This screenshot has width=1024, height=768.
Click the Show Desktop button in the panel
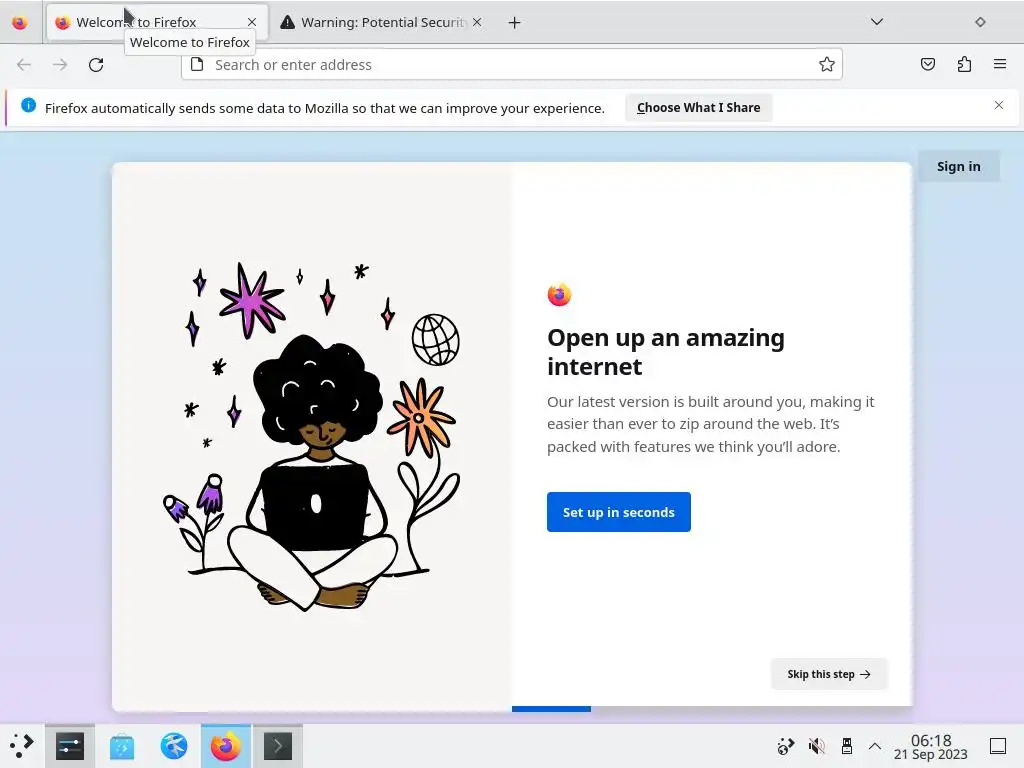click(x=998, y=746)
